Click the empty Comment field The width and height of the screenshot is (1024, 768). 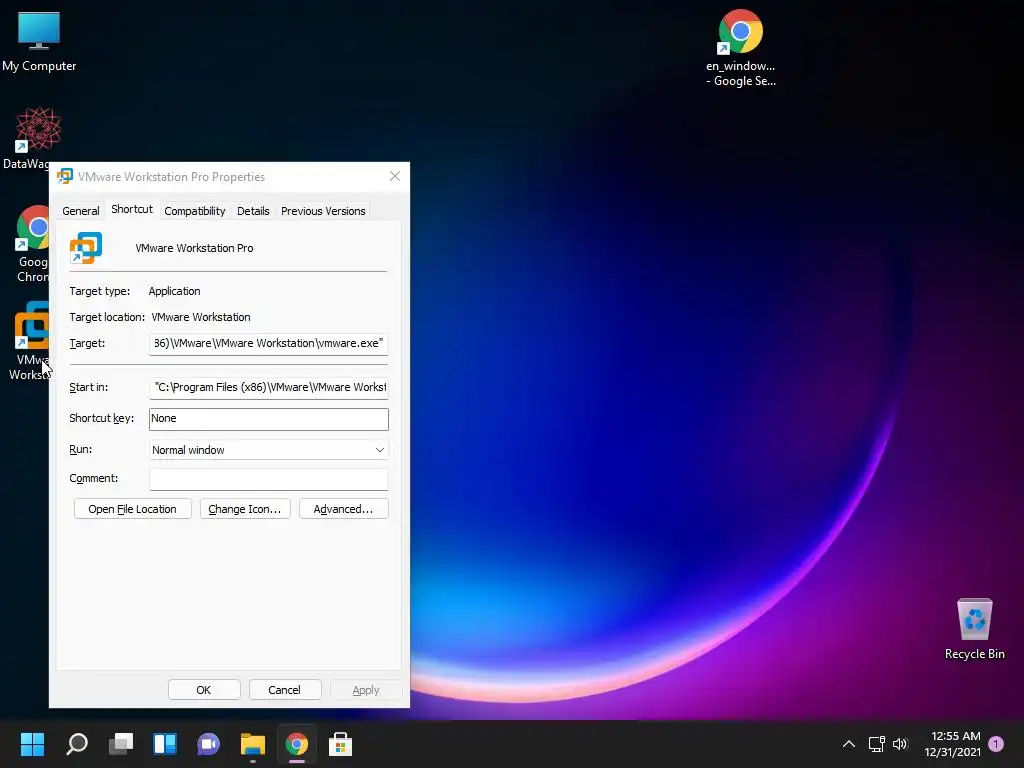click(x=268, y=479)
